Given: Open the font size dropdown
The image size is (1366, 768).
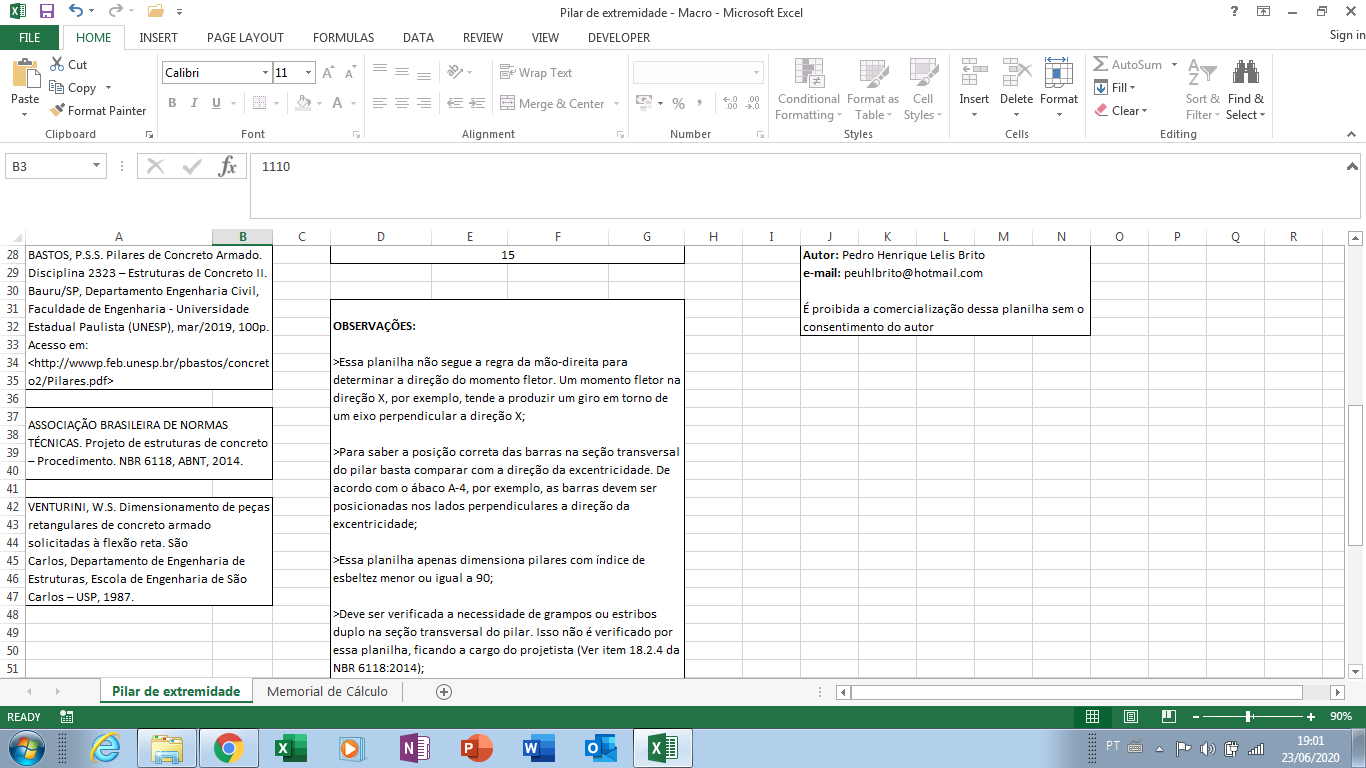Looking at the screenshot, I should [309, 73].
